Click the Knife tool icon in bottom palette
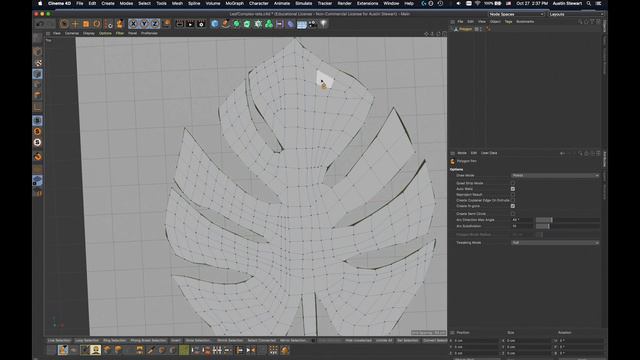Image resolution: width=640 pixels, height=360 pixels. pyautogui.click(x=151, y=350)
